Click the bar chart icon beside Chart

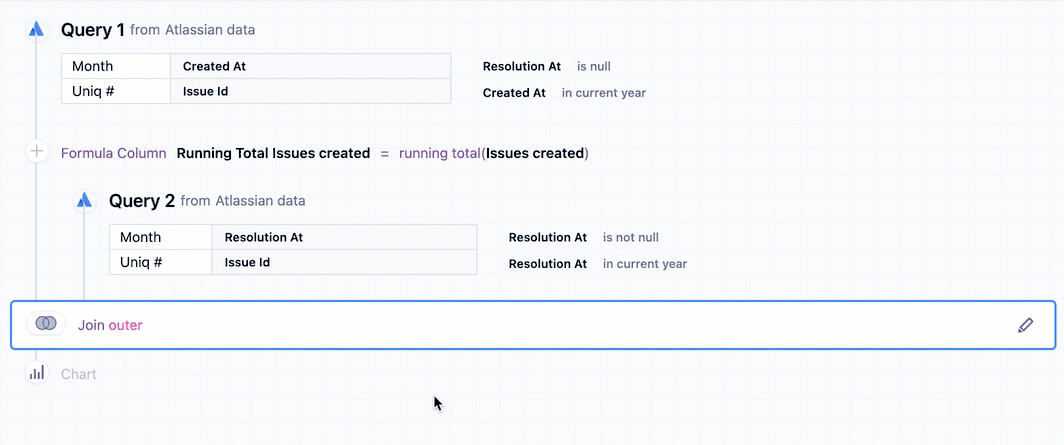tap(37, 372)
